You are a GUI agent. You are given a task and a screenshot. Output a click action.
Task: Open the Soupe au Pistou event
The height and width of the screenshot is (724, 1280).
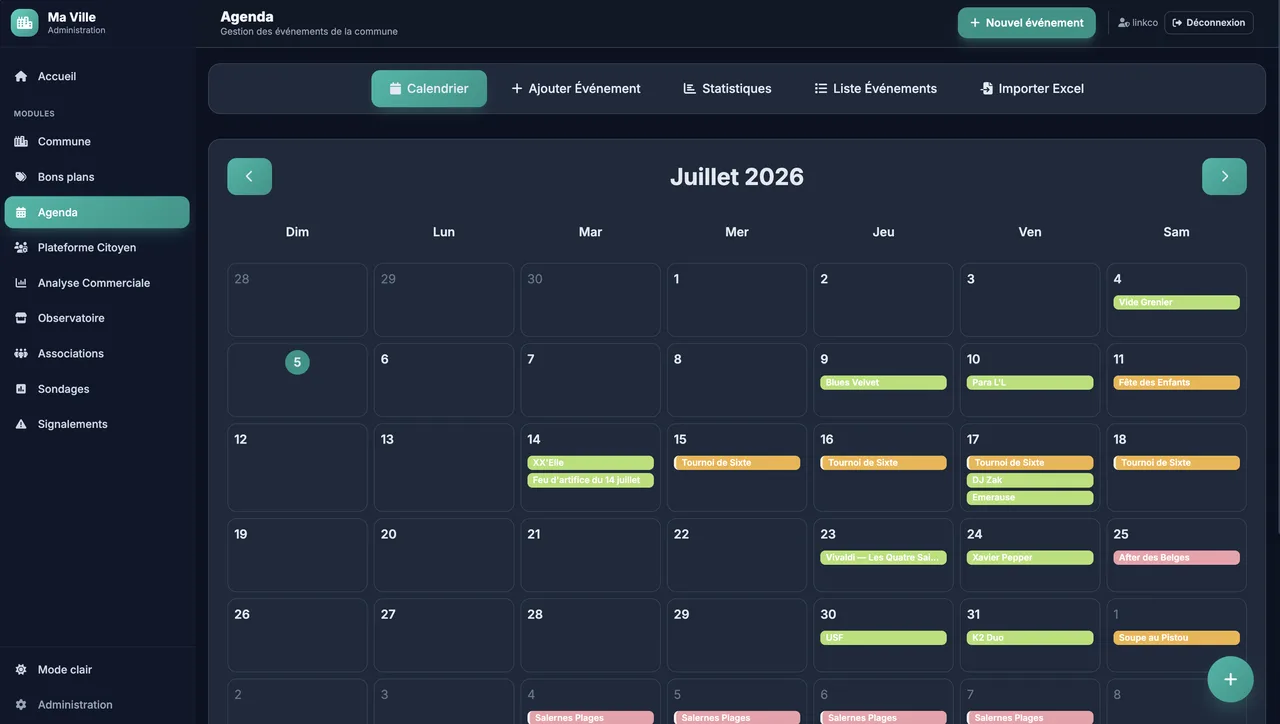point(1176,638)
